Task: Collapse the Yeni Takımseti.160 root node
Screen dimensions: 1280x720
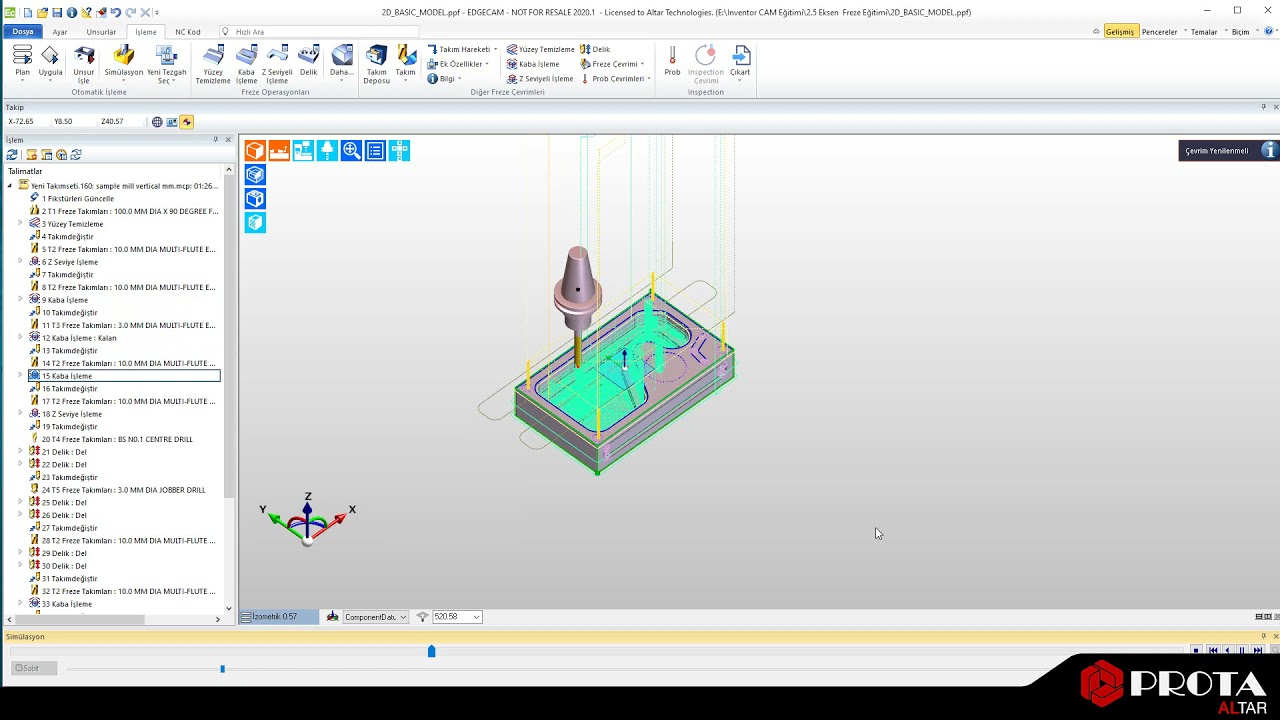Action: (x=10, y=186)
